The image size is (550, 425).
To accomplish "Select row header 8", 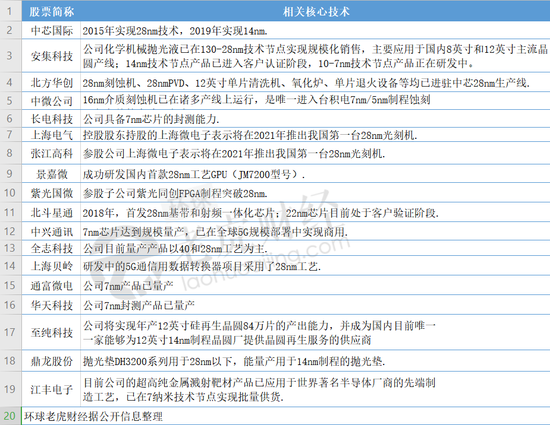I will coord(11,153).
